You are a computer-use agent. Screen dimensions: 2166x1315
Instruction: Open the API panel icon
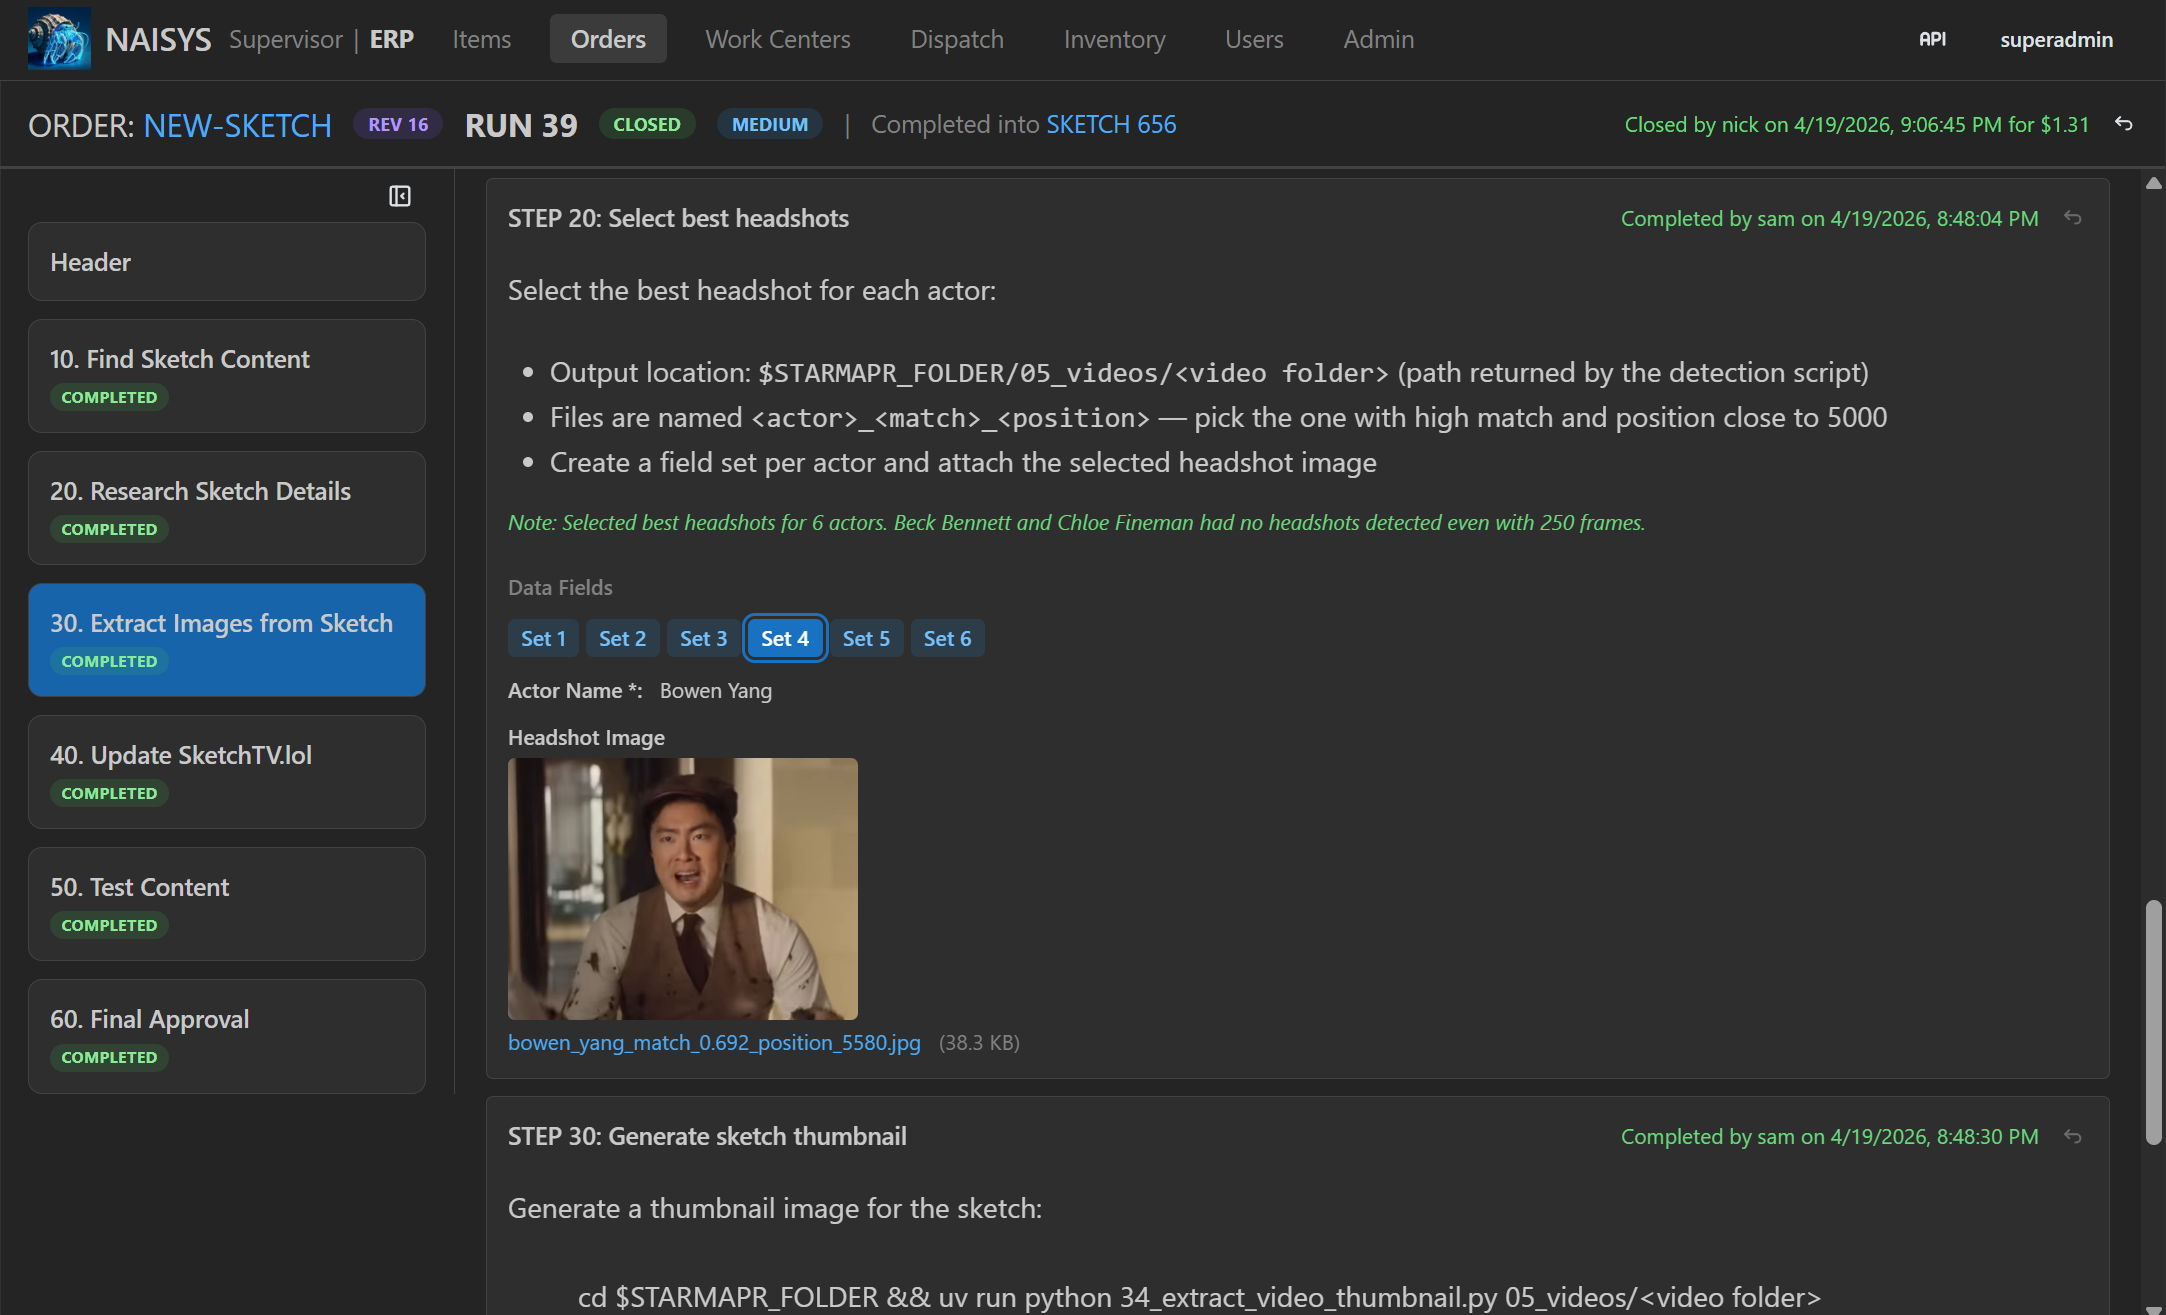pos(1932,38)
